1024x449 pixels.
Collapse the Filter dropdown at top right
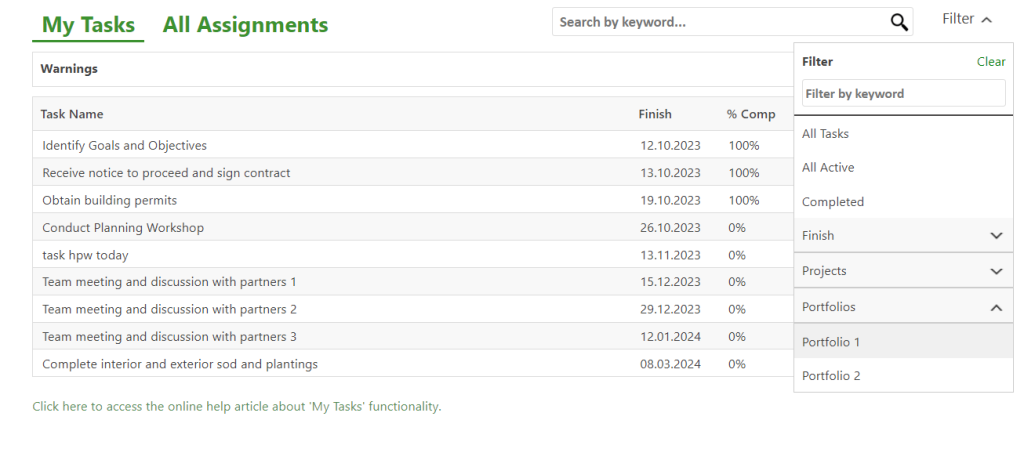(967, 19)
